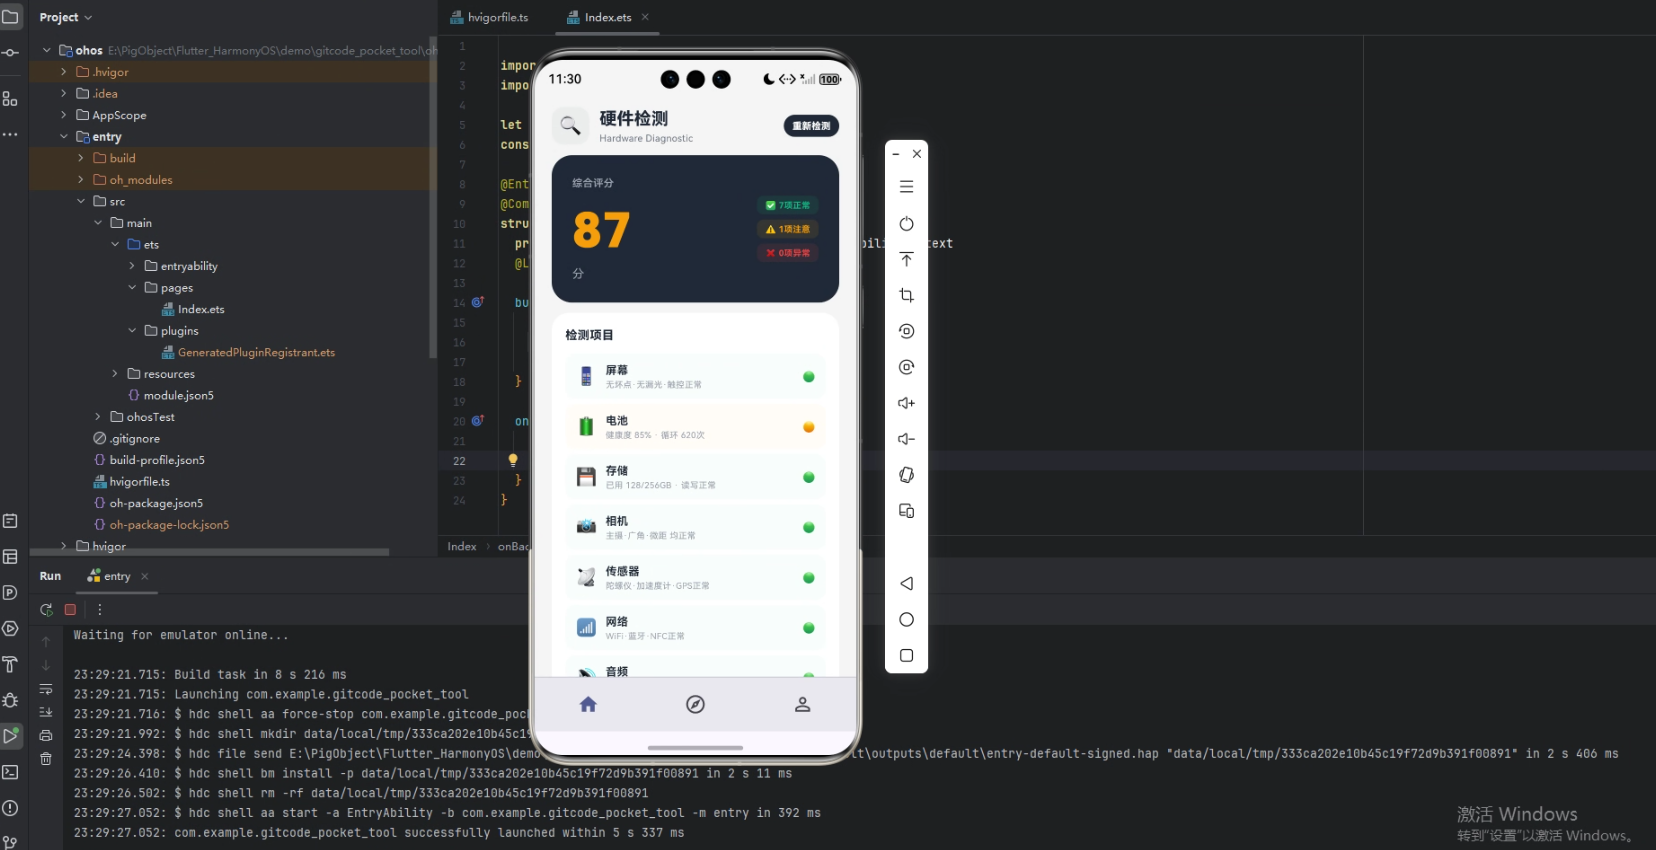Tap the 相机 camera check item
The width and height of the screenshot is (1656, 850).
click(x=695, y=528)
